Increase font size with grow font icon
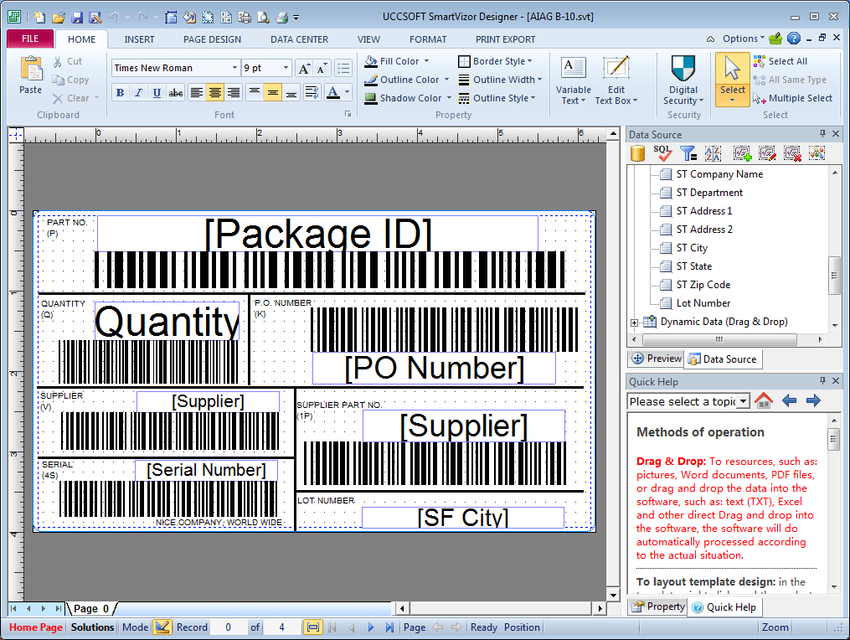The width and height of the screenshot is (850, 640). coord(304,68)
